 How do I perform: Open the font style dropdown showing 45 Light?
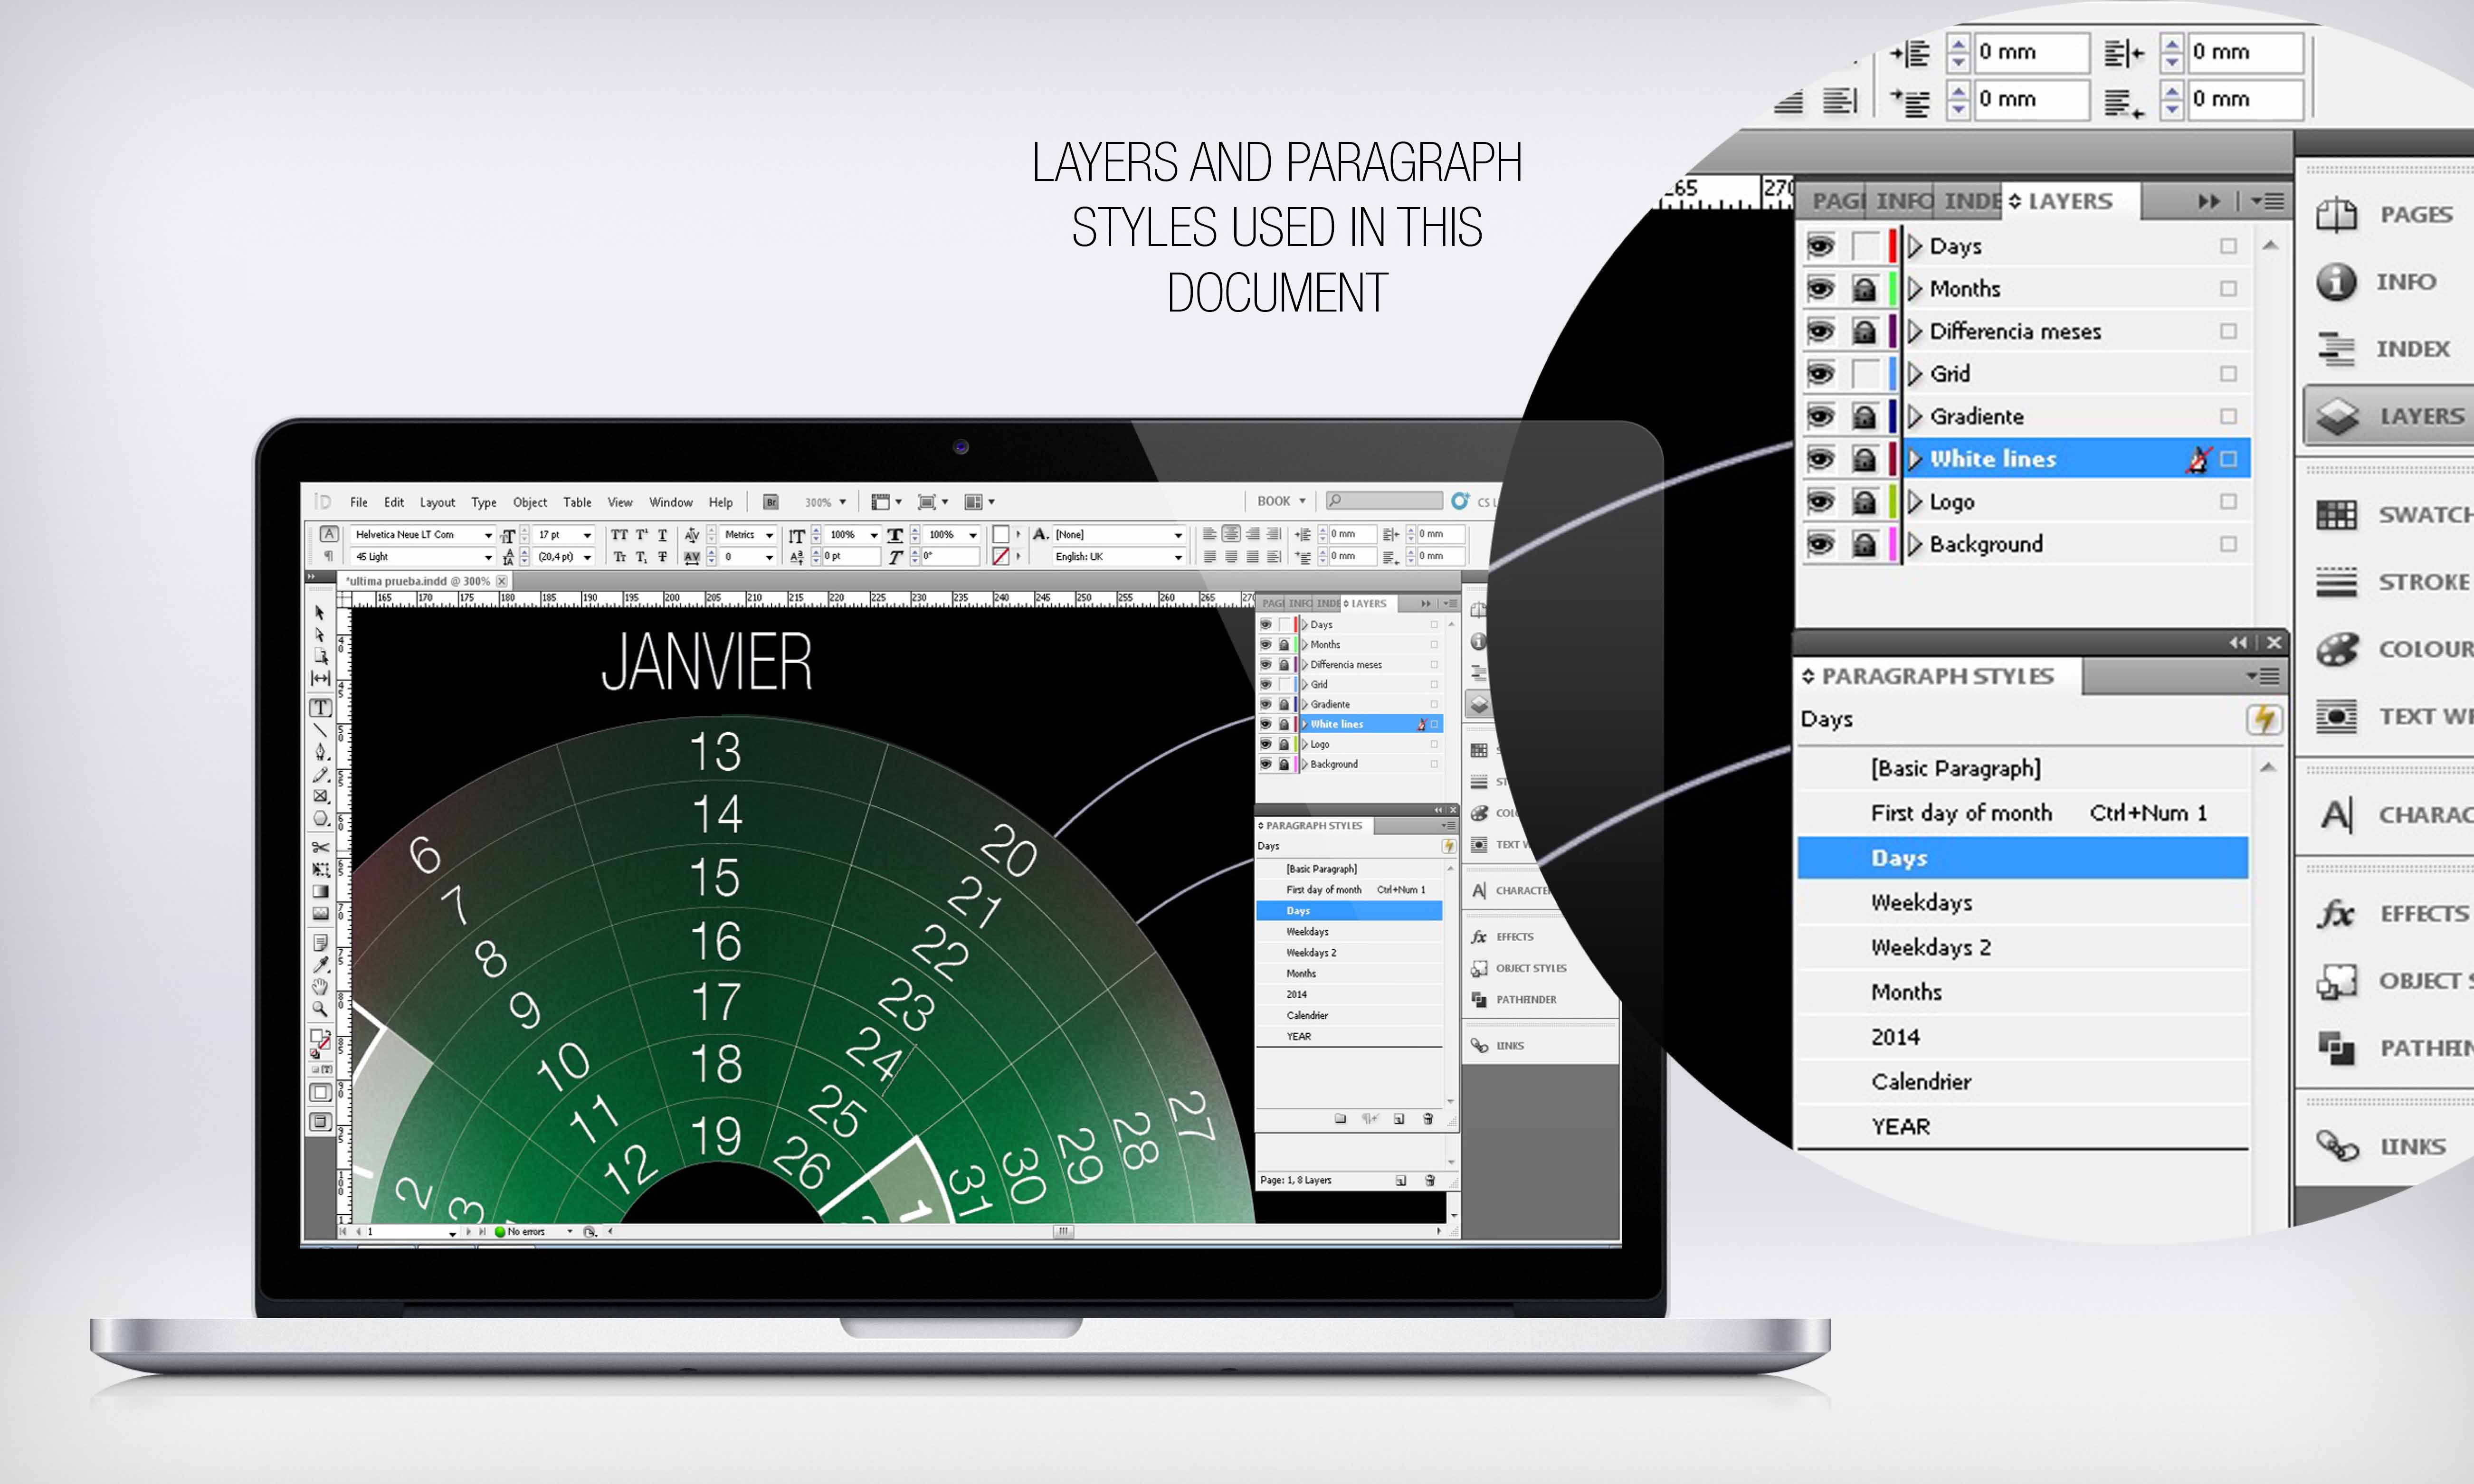pyautogui.click(x=488, y=557)
